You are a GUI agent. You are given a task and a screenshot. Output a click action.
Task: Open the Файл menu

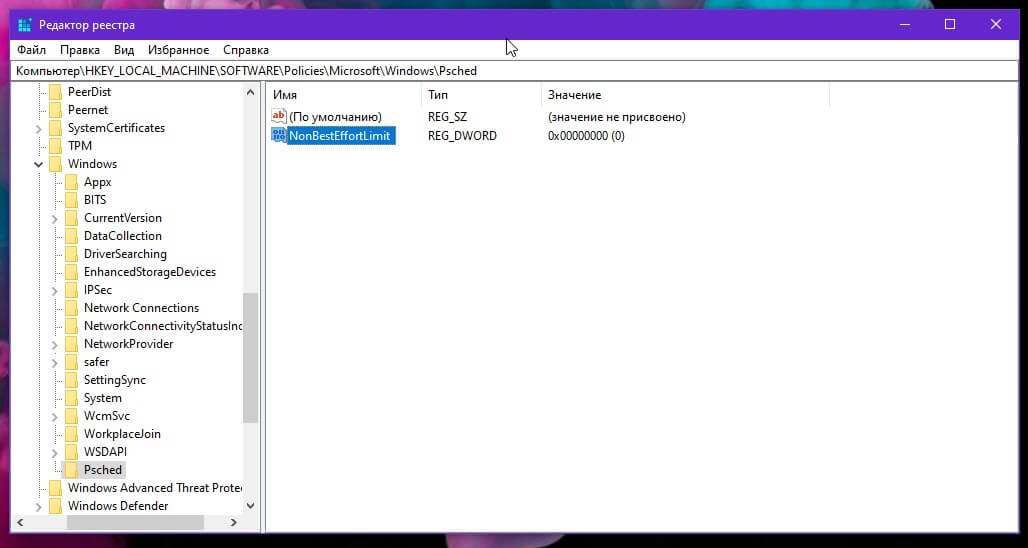pyautogui.click(x=31, y=50)
